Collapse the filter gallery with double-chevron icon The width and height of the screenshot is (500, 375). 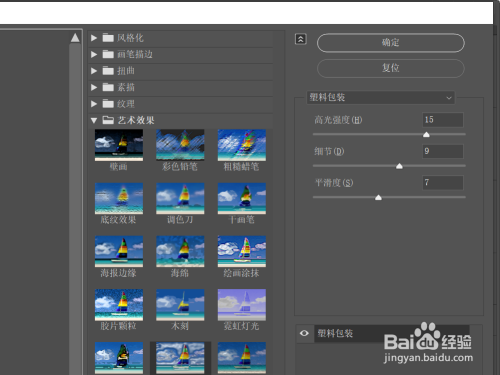tap(301, 39)
